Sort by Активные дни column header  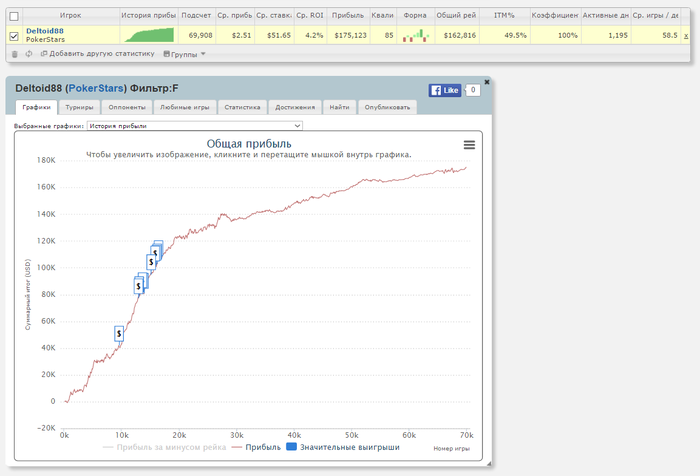click(x=605, y=15)
